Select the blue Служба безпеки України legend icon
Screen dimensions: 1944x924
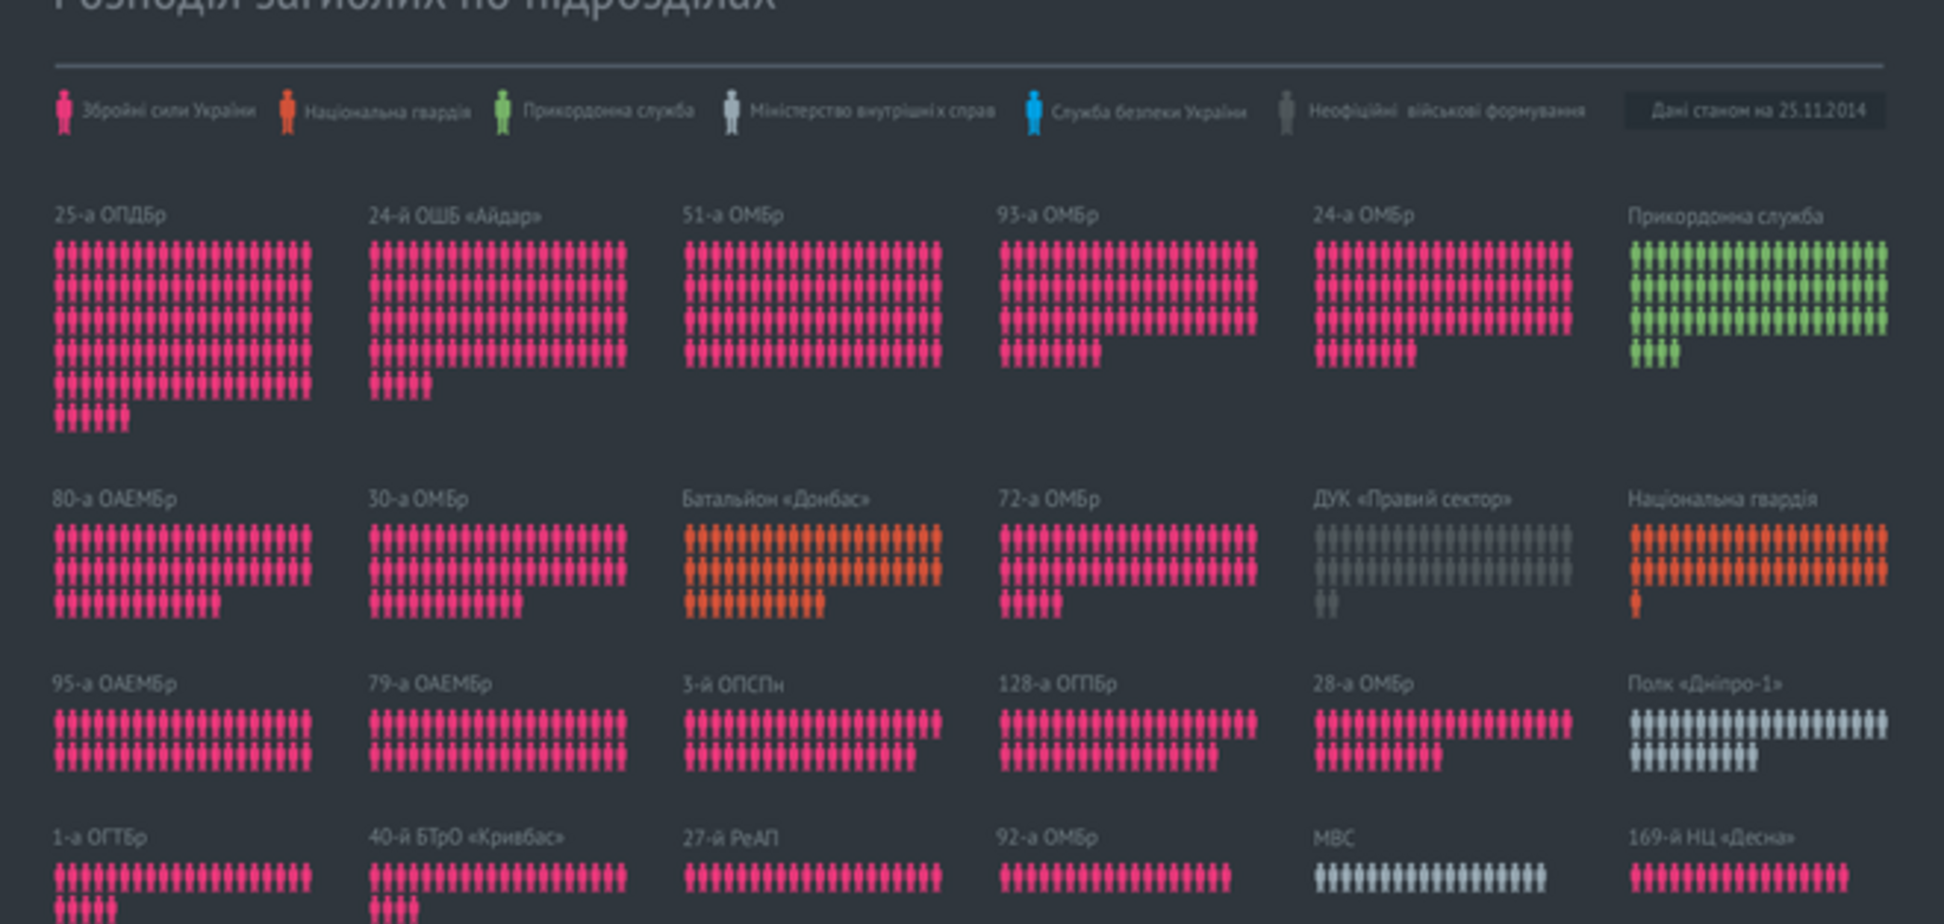pos(1033,111)
